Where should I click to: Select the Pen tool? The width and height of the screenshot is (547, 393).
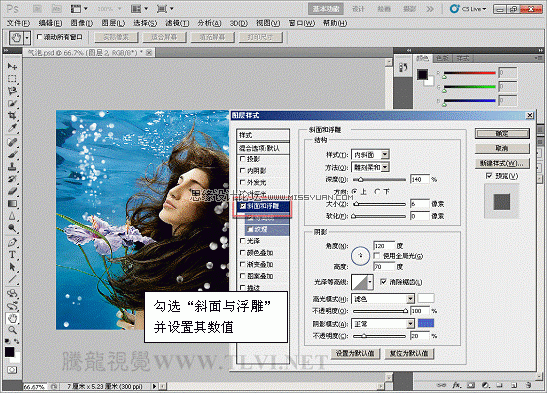12,242
